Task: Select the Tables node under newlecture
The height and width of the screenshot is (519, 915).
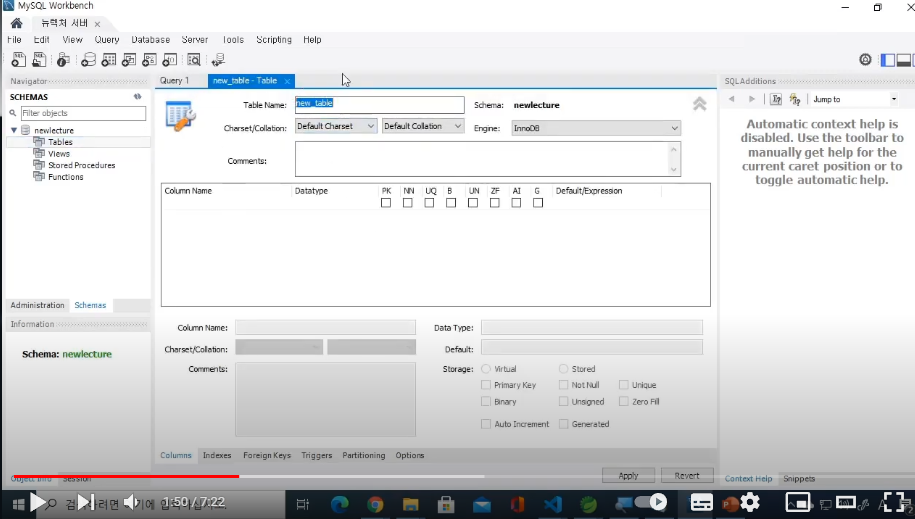Action: pyautogui.click(x=60, y=142)
